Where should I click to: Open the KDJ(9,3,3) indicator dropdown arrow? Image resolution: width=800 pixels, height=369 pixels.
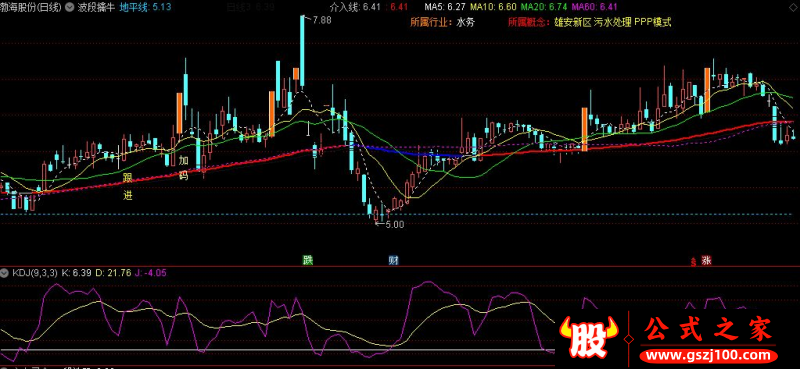[5, 273]
